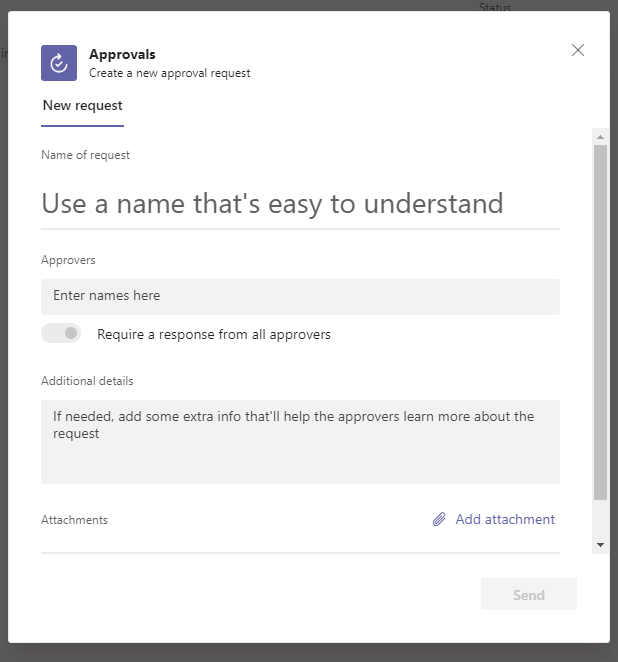
Task: Close the approval request dialog
Action: click(x=577, y=50)
